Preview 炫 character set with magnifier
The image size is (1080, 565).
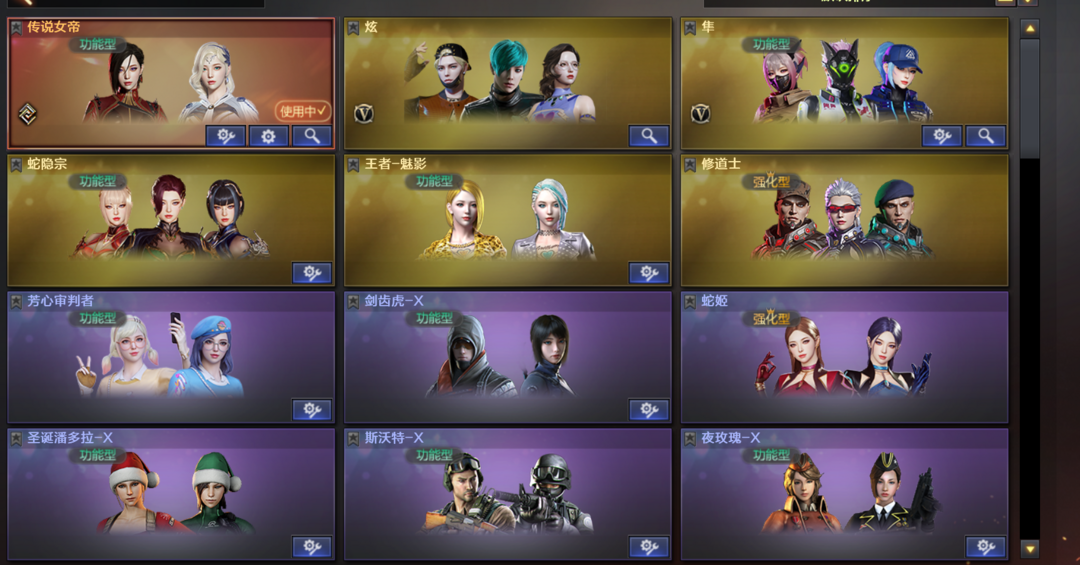click(649, 136)
